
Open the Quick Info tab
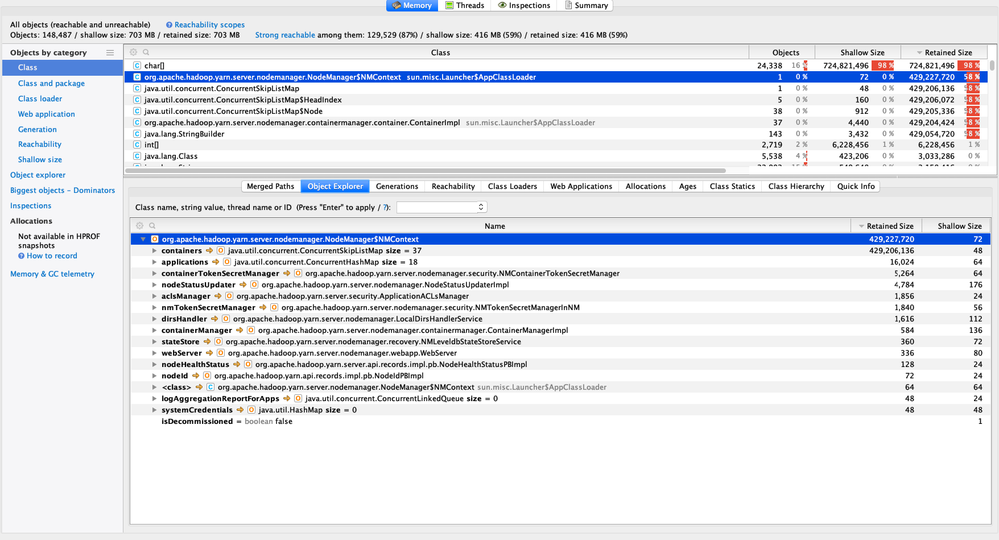[x=856, y=187]
